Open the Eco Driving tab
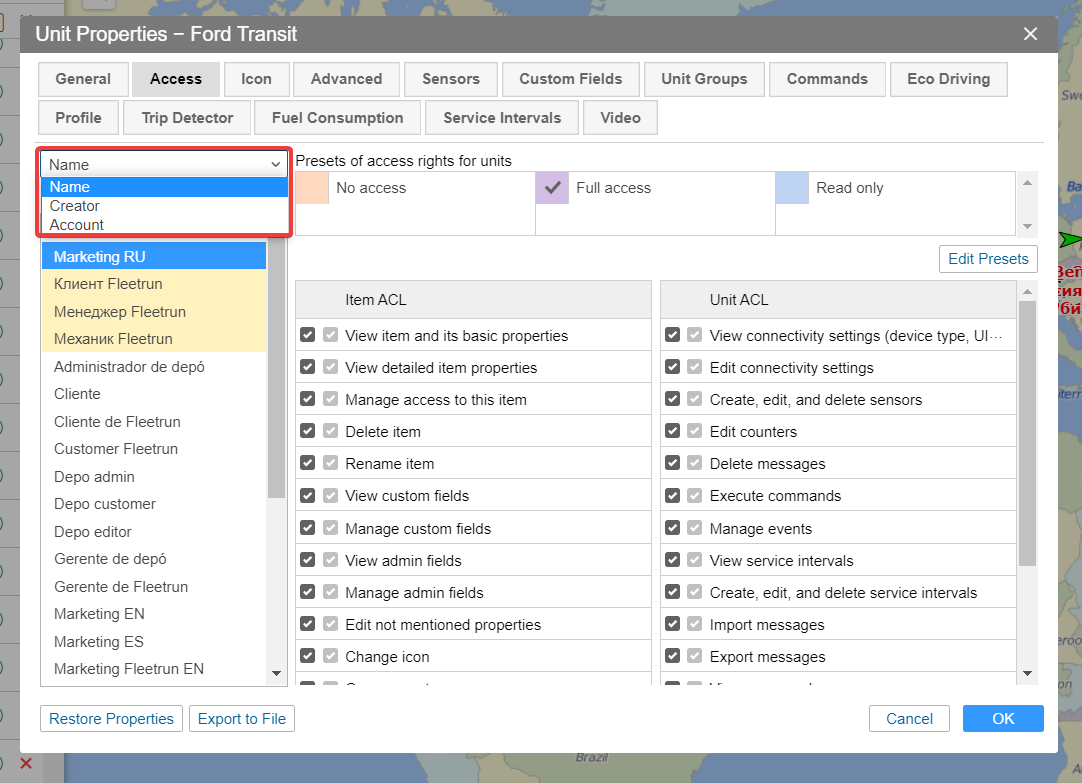The width and height of the screenshot is (1082, 783). (948, 79)
